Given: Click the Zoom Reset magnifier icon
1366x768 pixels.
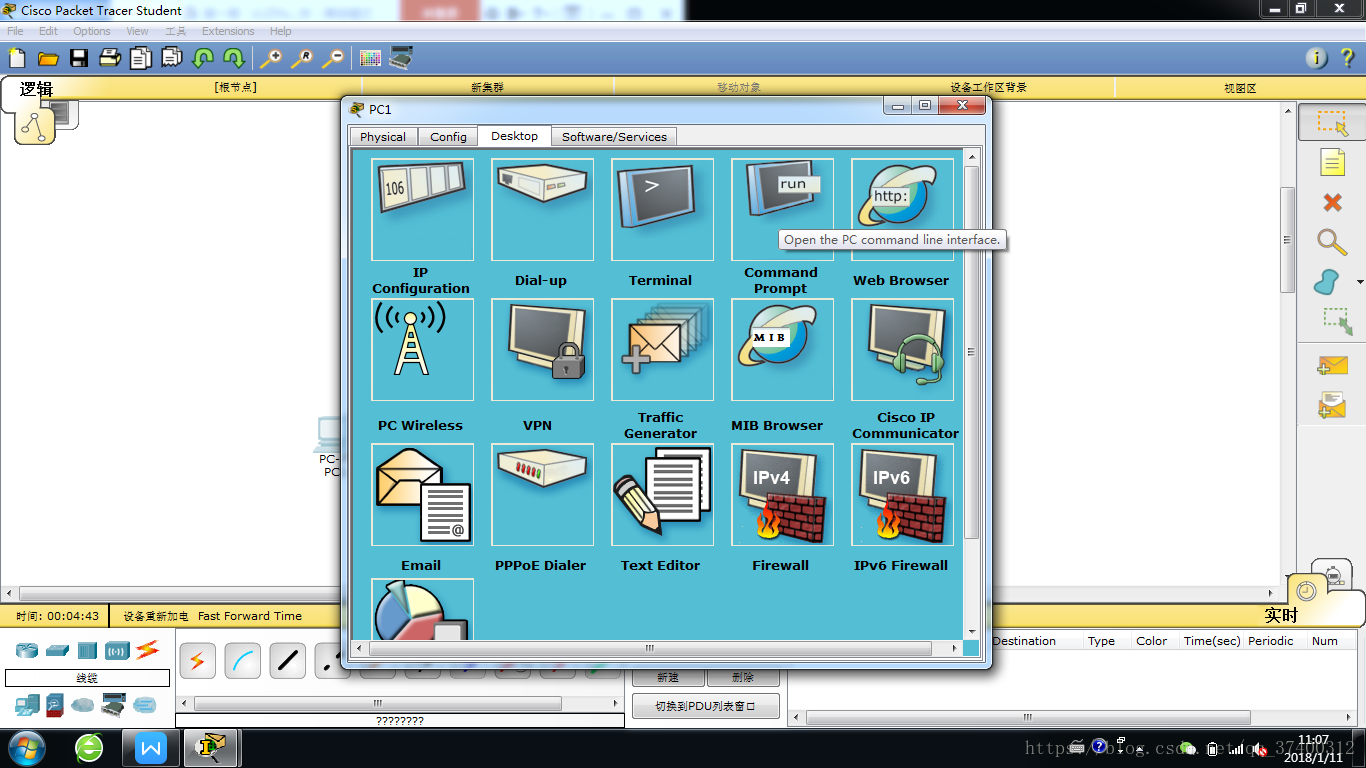Looking at the screenshot, I should (x=302, y=58).
